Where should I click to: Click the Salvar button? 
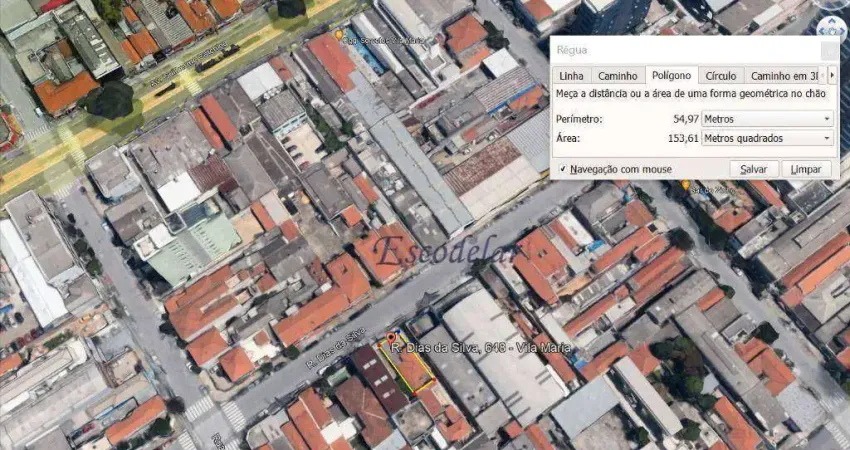754,169
